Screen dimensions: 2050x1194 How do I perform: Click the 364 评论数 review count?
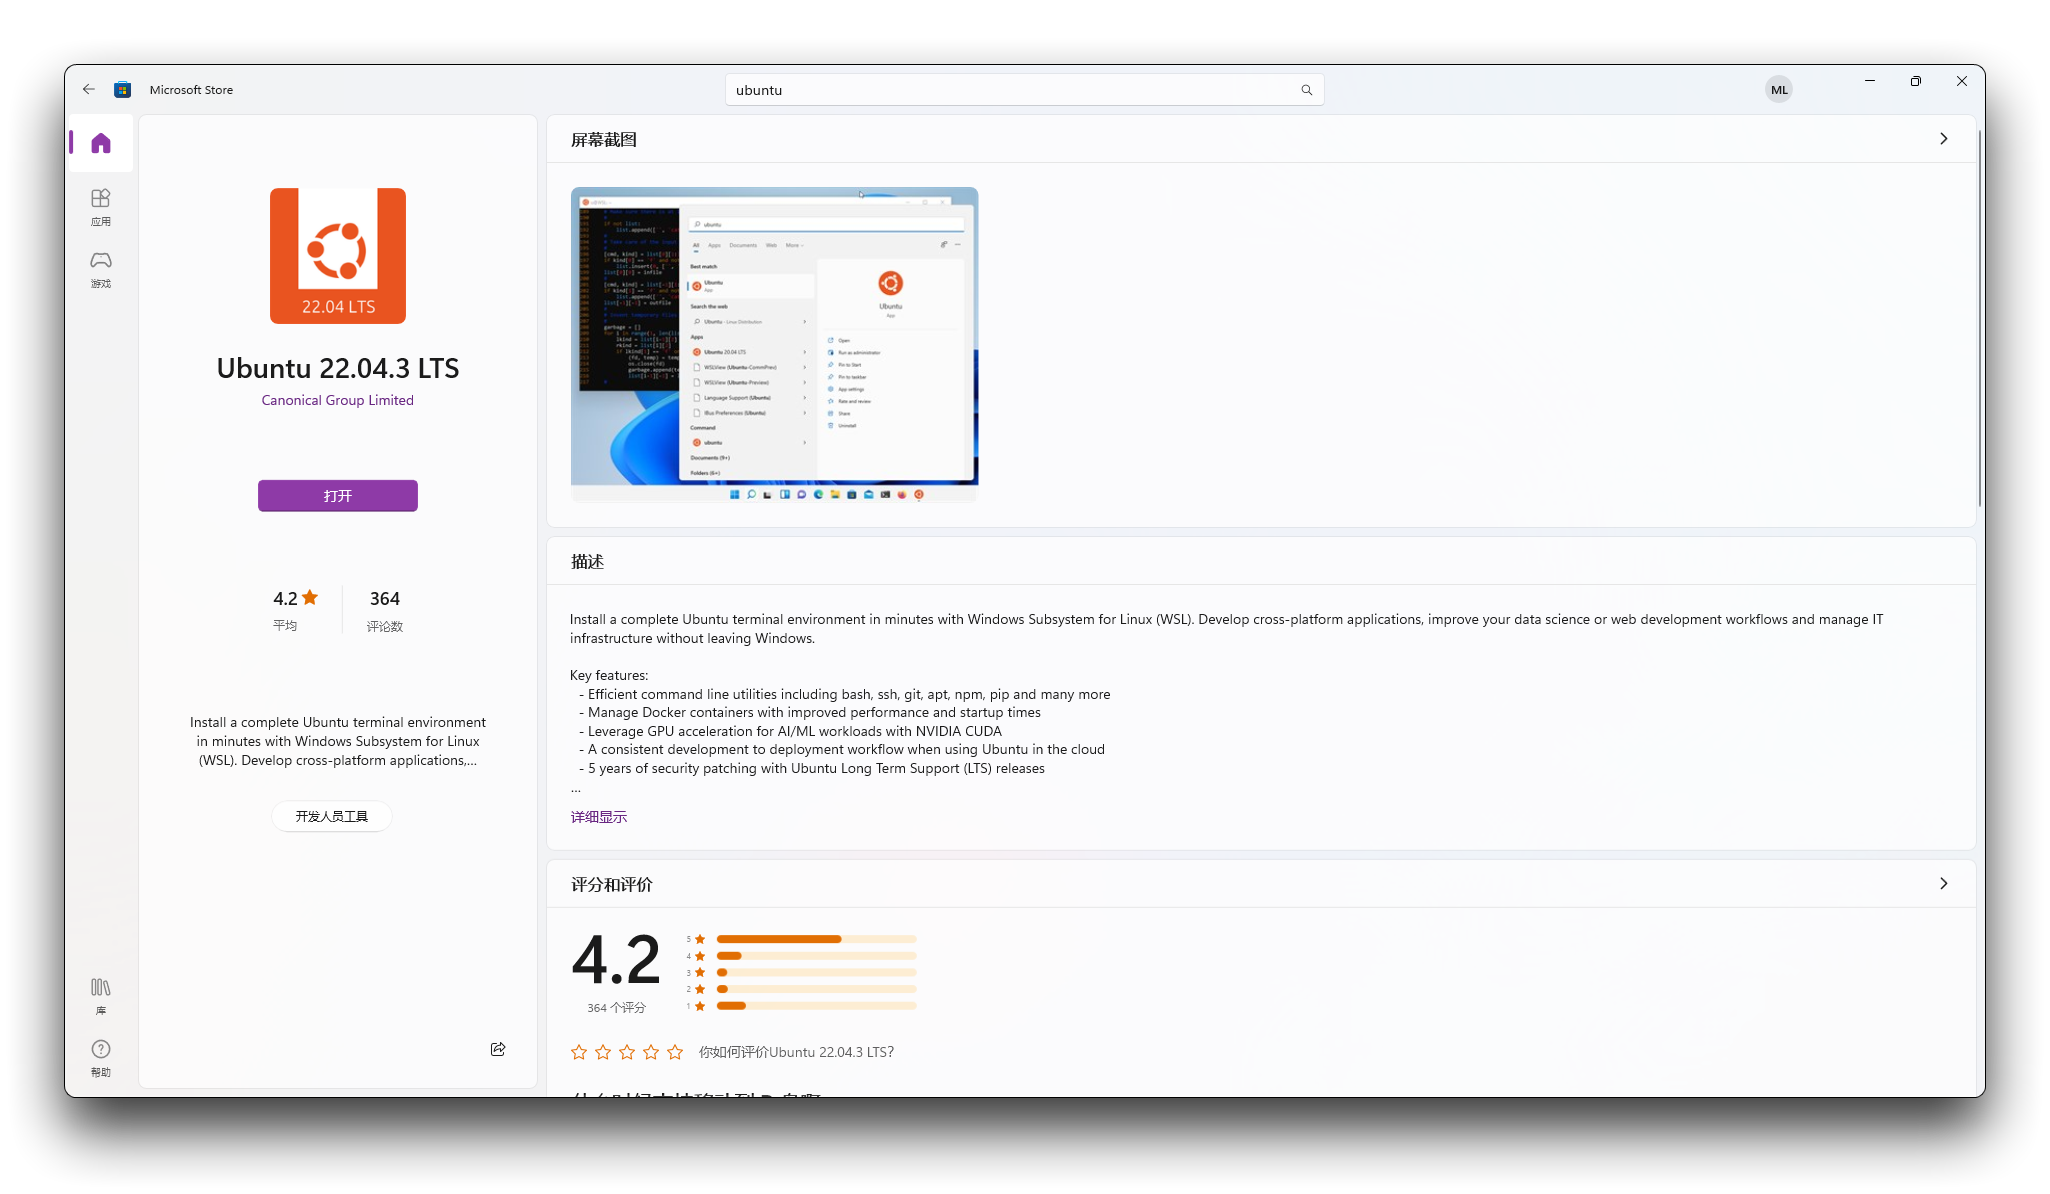(384, 610)
